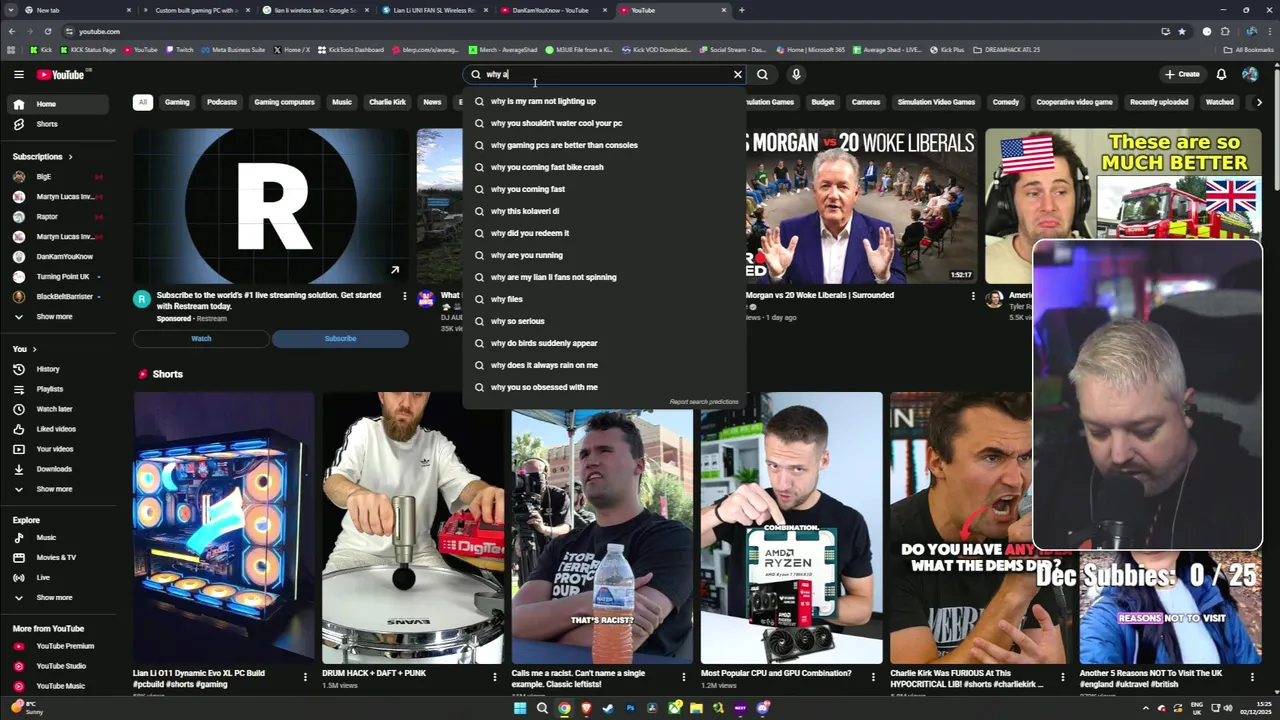Open the notifications bell
Image resolution: width=1280 pixels, height=720 pixels.
click(x=1221, y=74)
